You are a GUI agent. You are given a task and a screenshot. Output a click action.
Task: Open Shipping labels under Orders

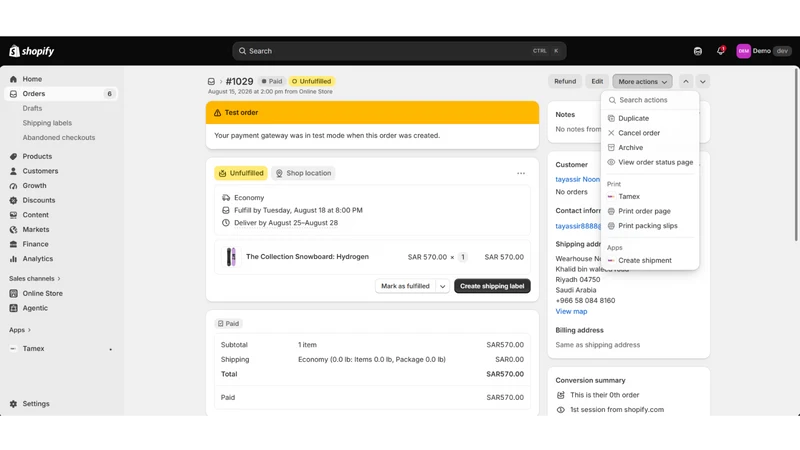click(x=47, y=123)
